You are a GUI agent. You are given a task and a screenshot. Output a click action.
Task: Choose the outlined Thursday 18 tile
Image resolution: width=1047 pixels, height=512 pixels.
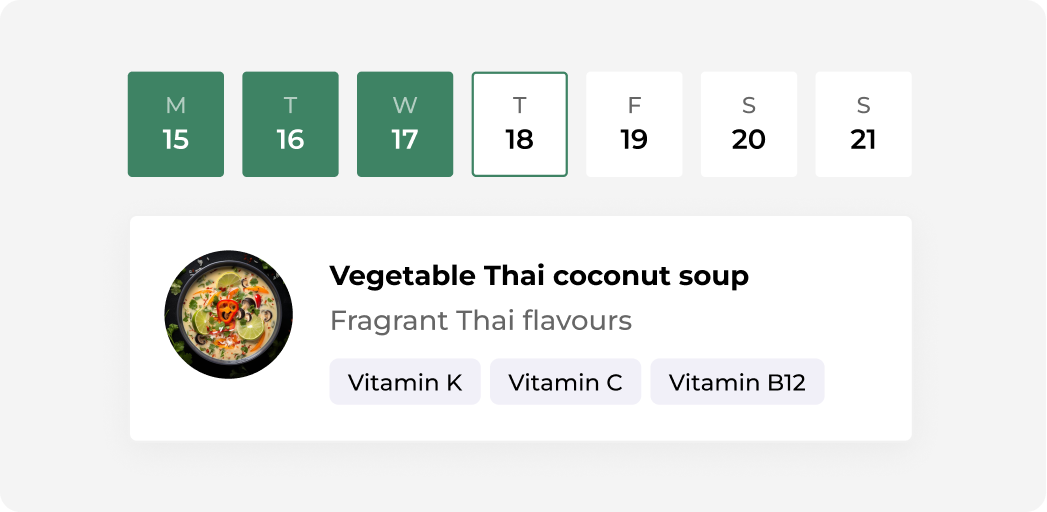[x=519, y=124]
